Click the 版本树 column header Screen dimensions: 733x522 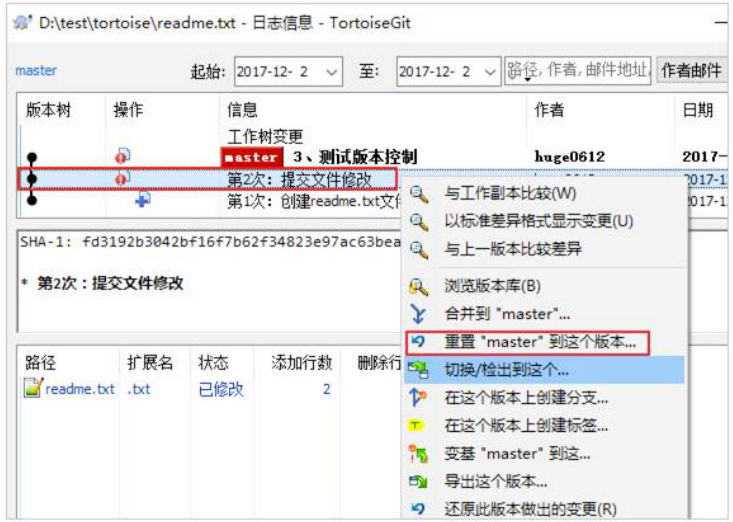click(x=48, y=110)
